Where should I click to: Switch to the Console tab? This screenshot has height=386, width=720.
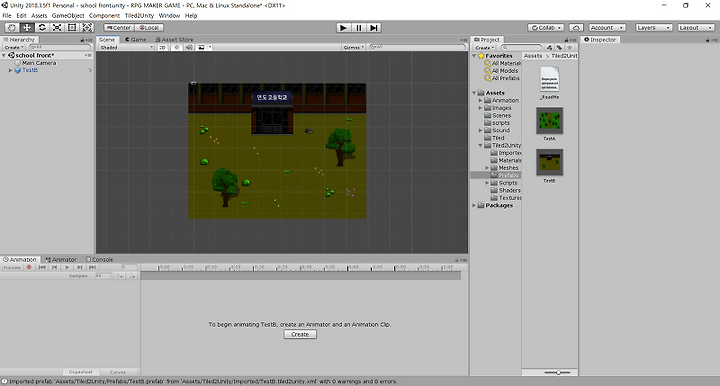click(100, 259)
